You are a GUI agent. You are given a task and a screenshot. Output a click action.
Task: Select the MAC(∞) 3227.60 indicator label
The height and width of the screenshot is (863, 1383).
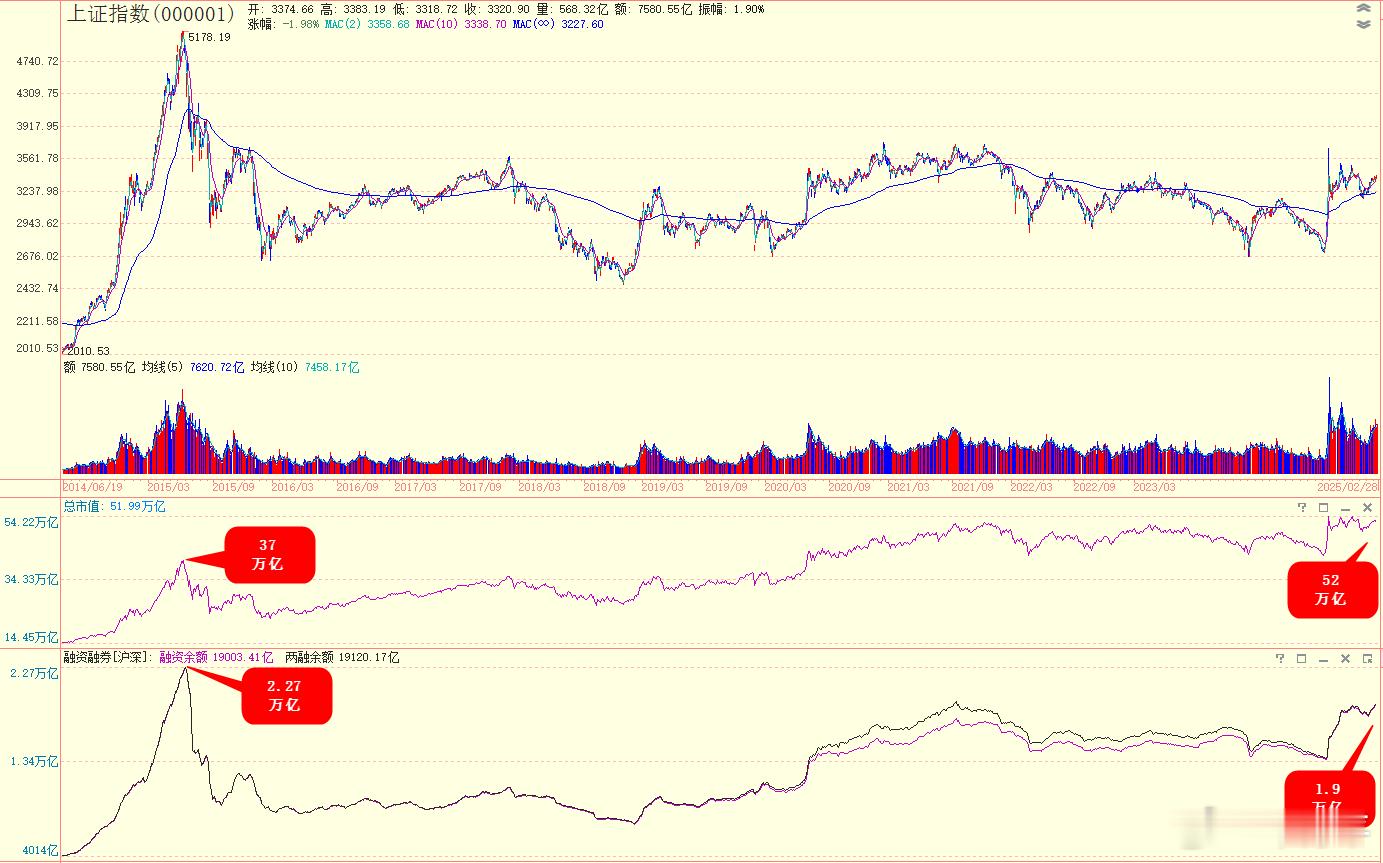click(558, 24)
